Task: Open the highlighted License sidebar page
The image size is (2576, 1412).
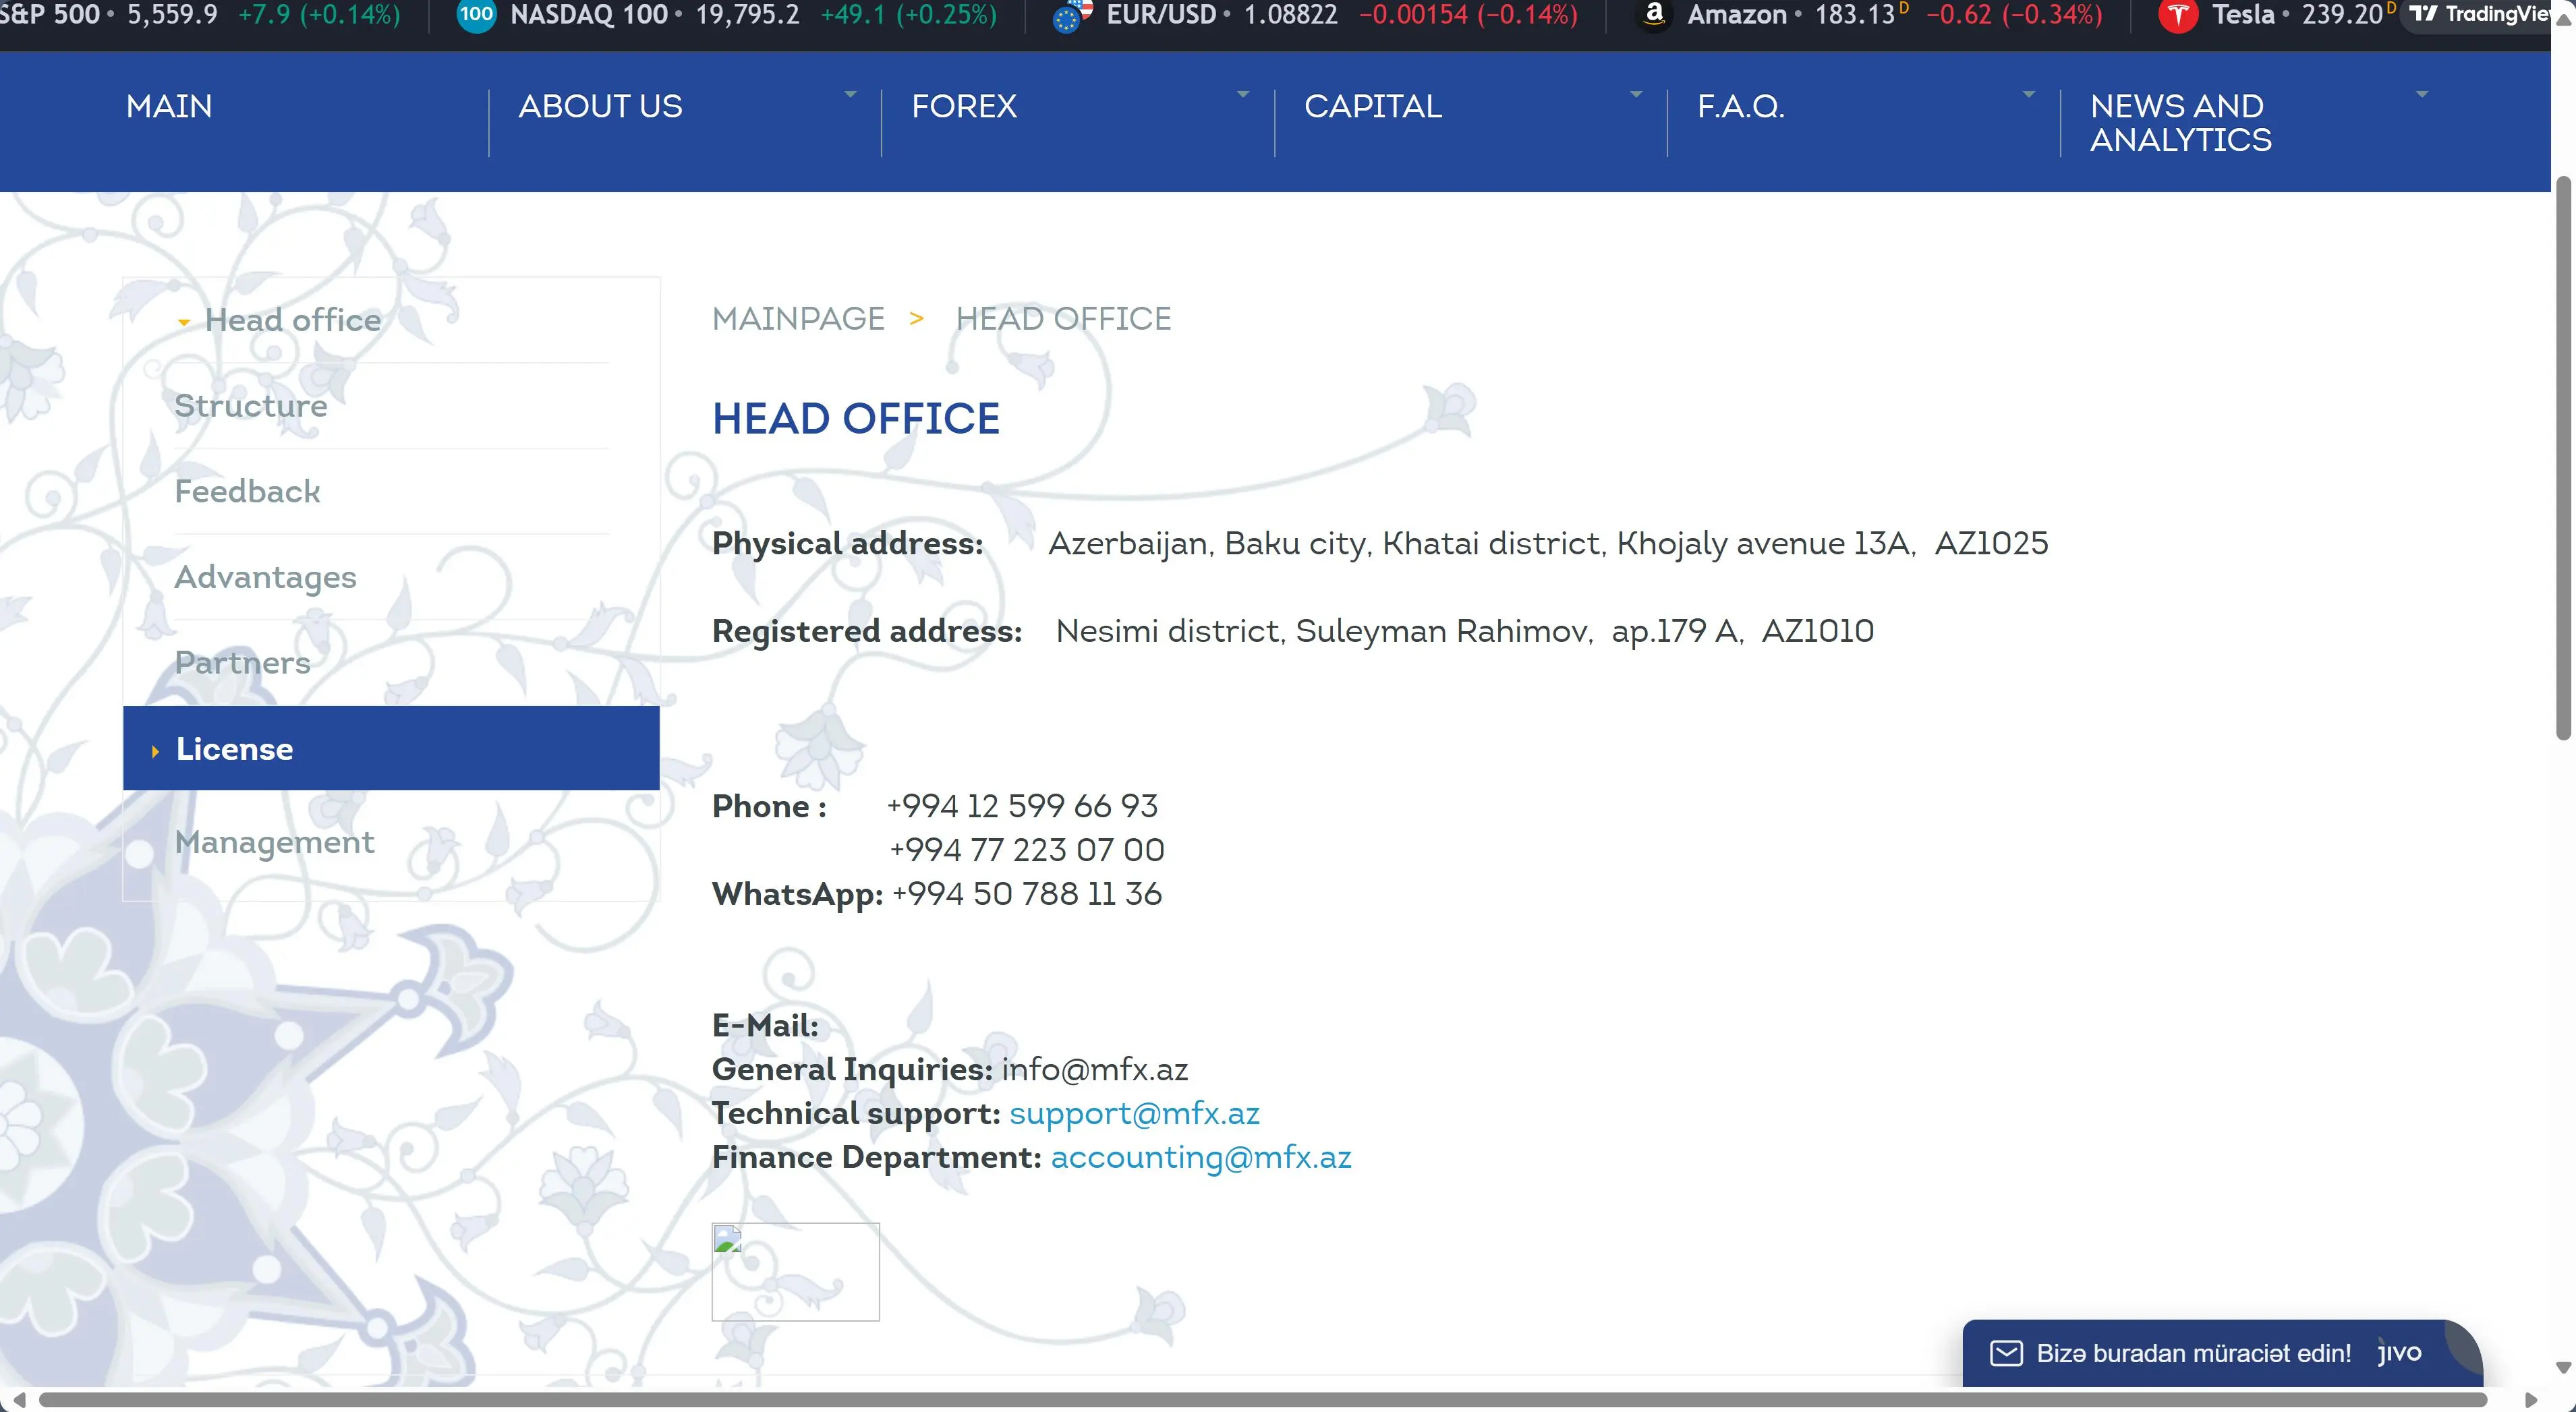Action: coord(391,748)
